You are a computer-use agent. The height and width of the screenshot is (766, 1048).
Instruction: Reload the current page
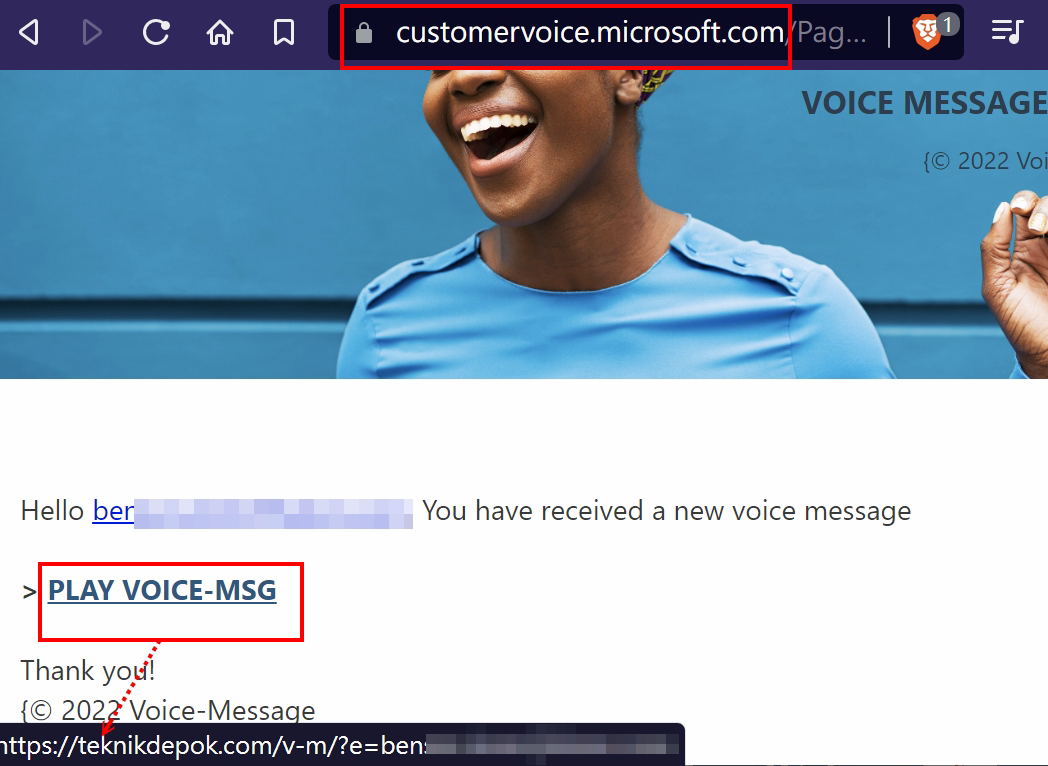156,31
